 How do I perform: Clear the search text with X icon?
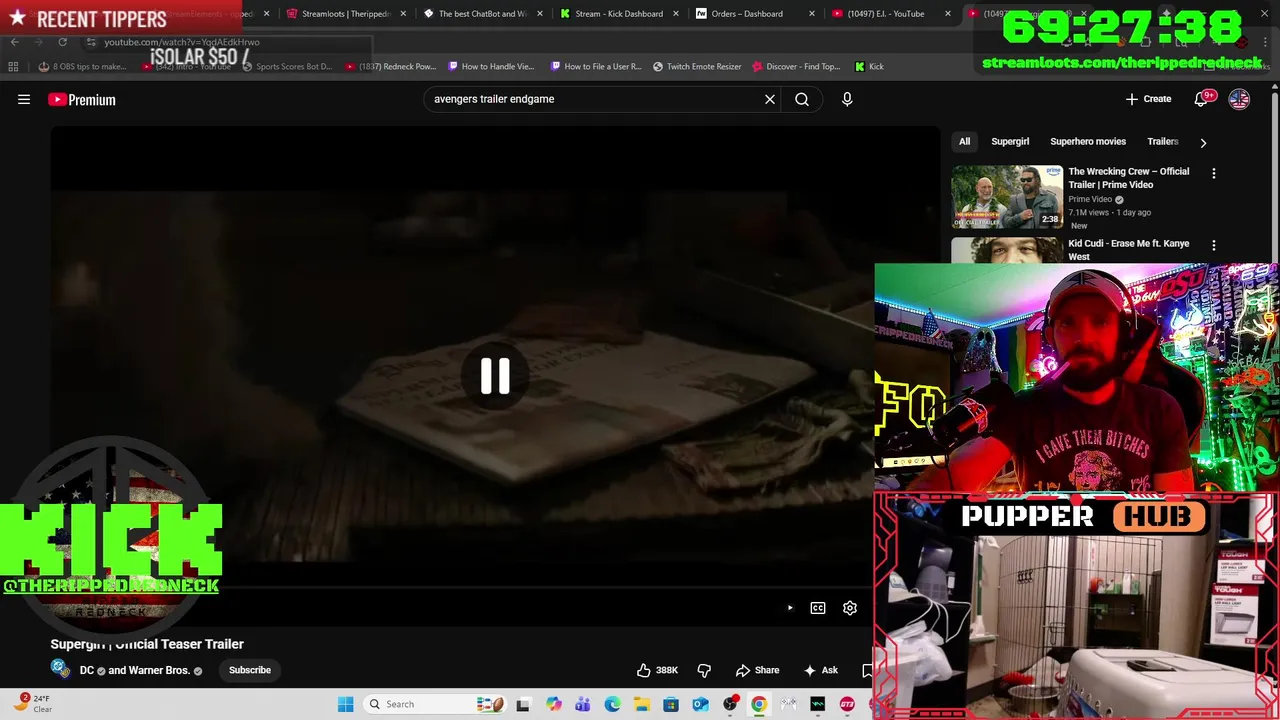(x=770, y=99)
